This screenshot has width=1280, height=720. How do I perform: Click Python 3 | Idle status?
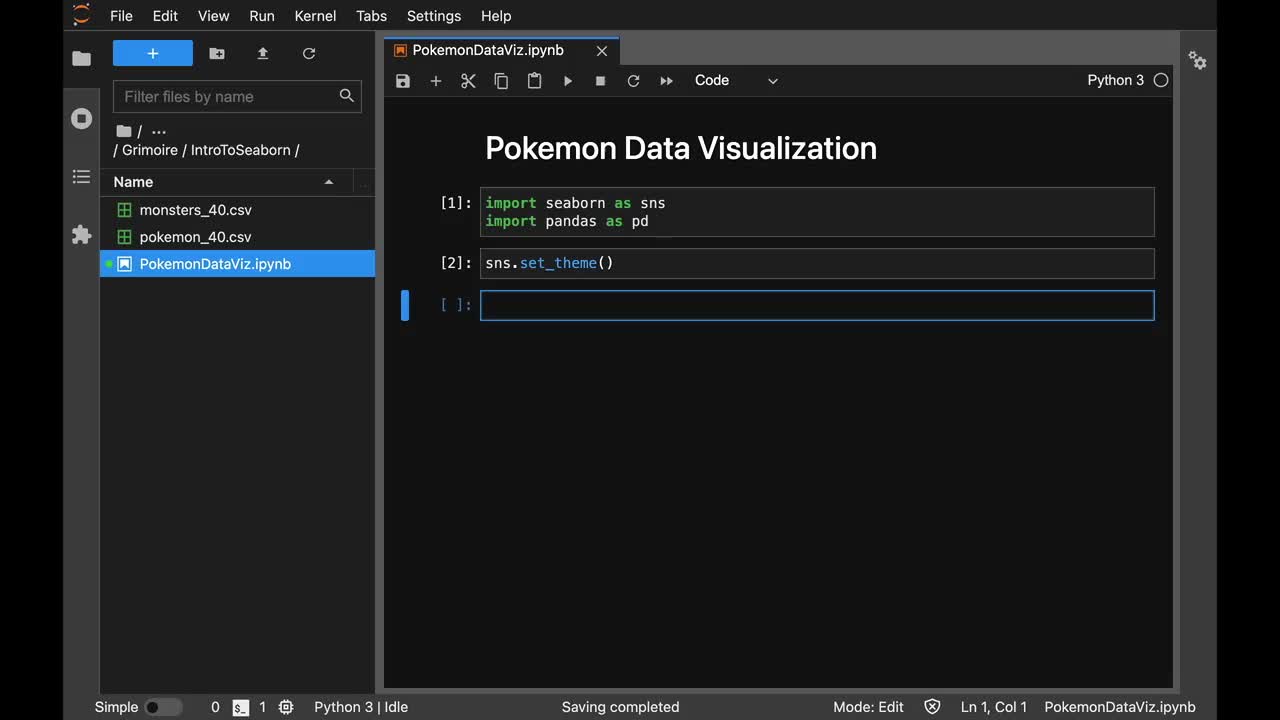[x=361, y=707]
